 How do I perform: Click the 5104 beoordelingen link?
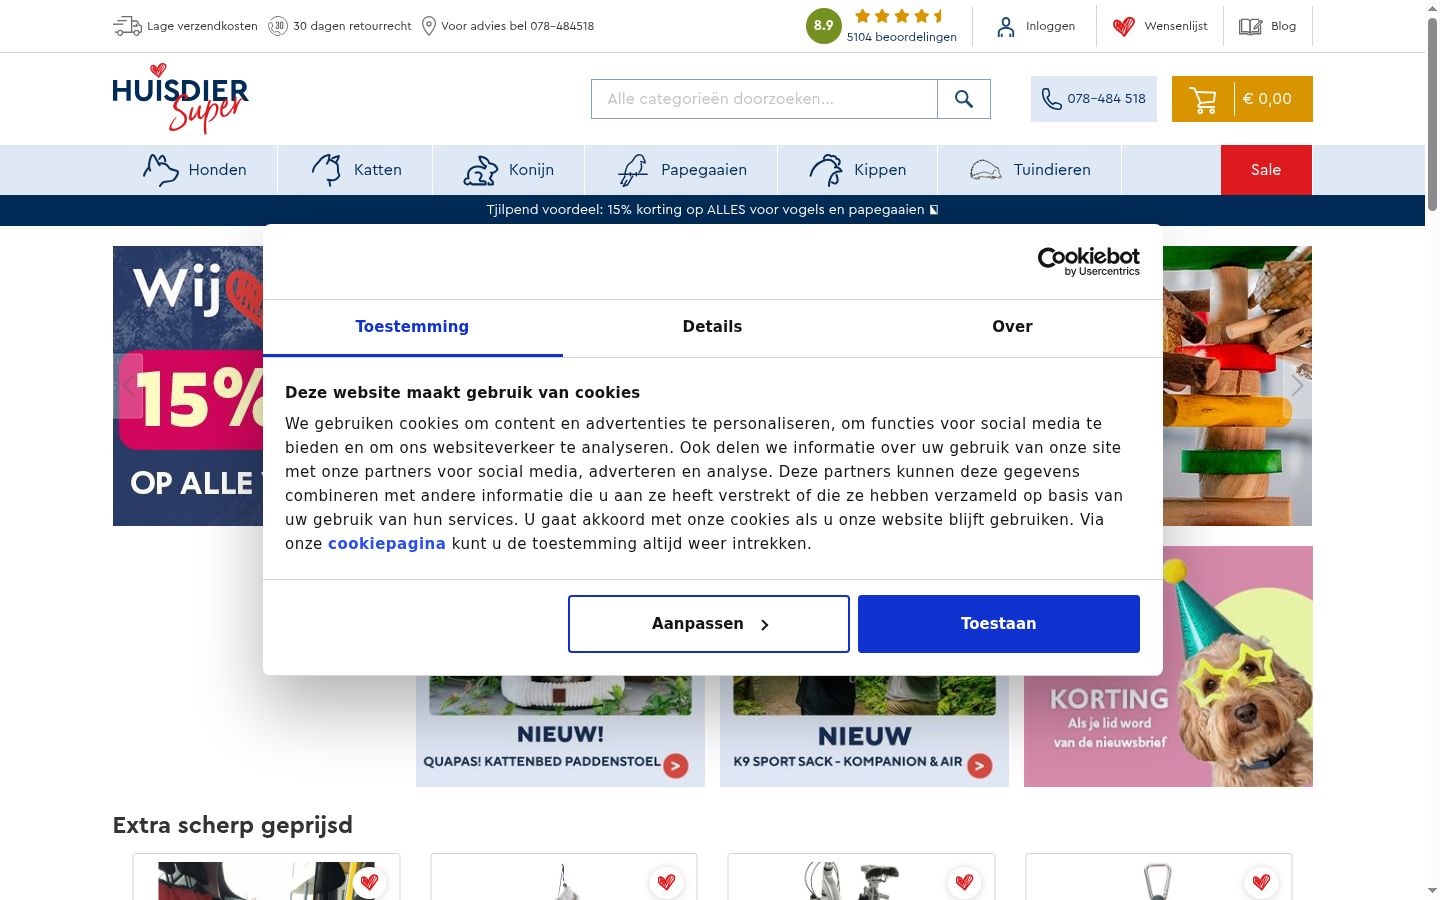[x=902, y=37]
